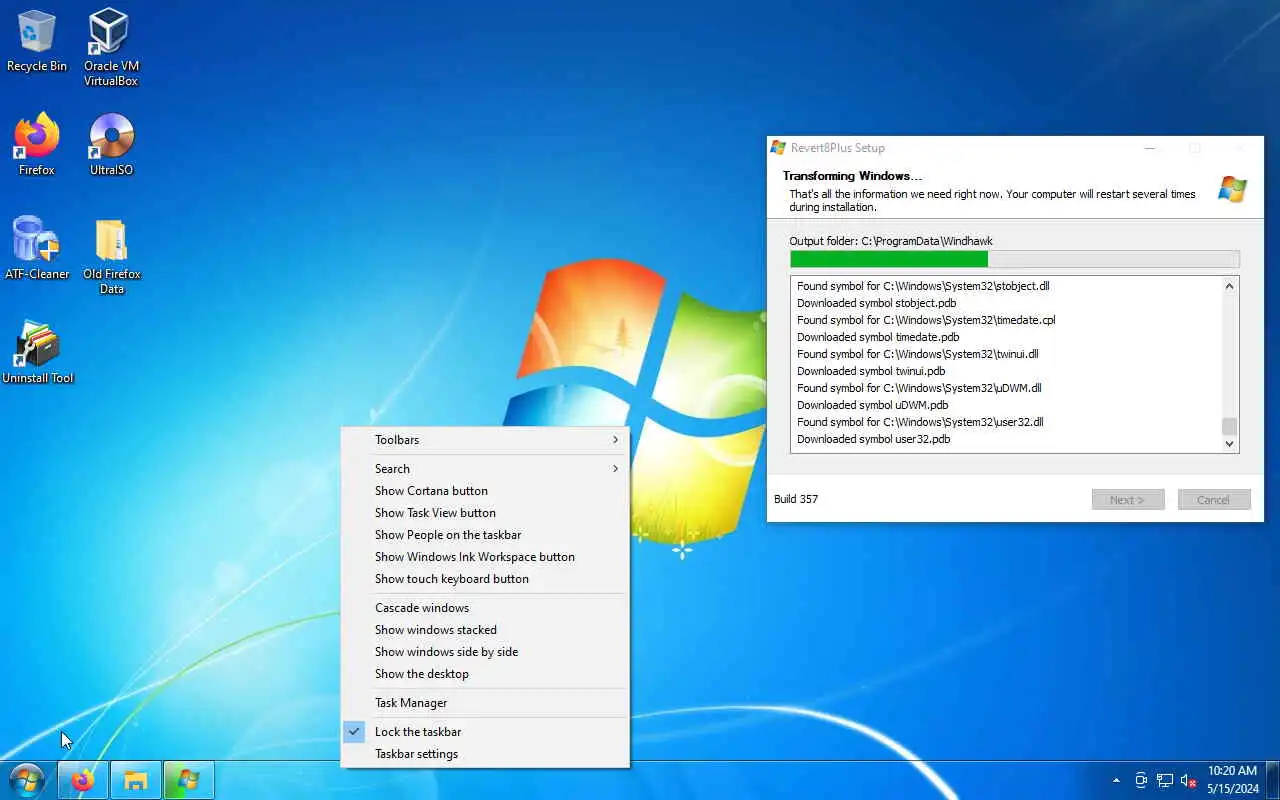Choose Show Windows Ink Workspace button

pyautogui.click(x=485, y=557)
